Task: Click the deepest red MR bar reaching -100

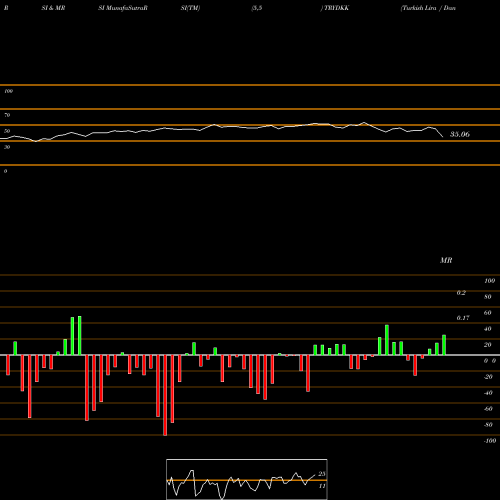Action: [x=165, y=395]
